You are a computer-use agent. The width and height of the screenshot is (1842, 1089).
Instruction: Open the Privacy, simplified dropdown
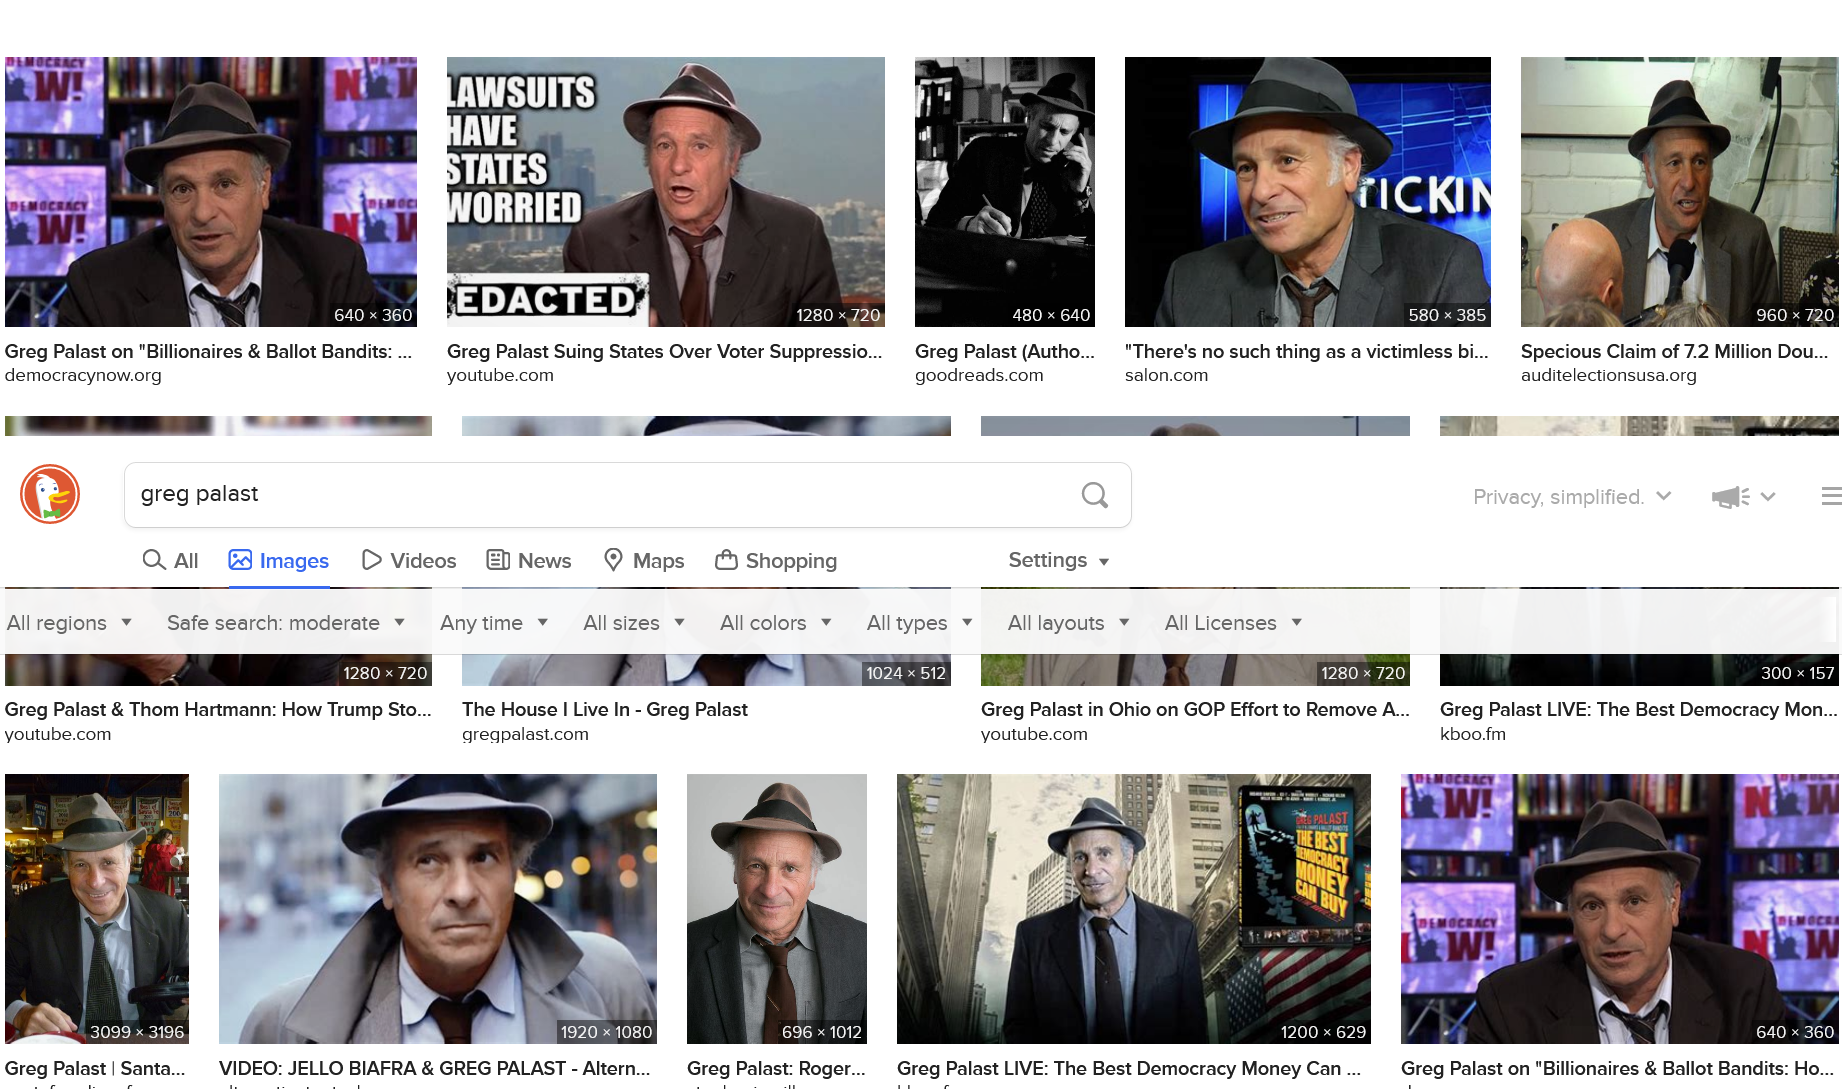[x=1572, y=497]
